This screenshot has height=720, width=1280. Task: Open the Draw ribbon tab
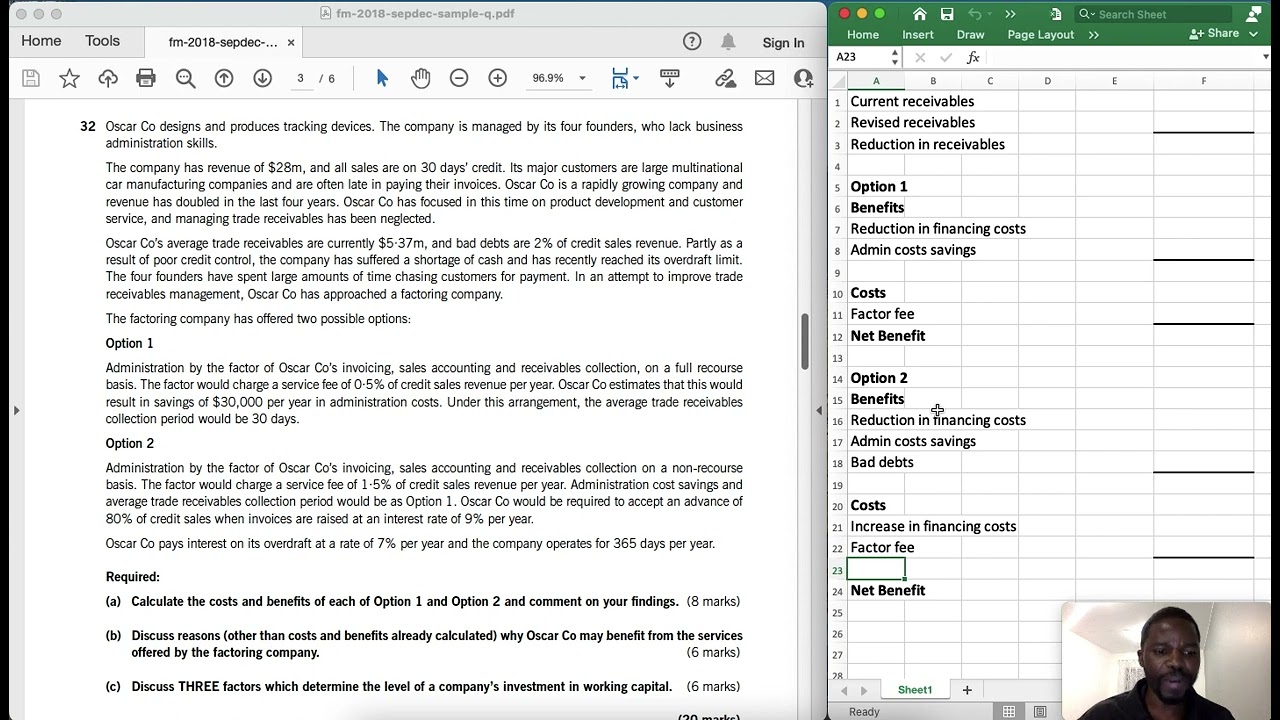point(970,34)
